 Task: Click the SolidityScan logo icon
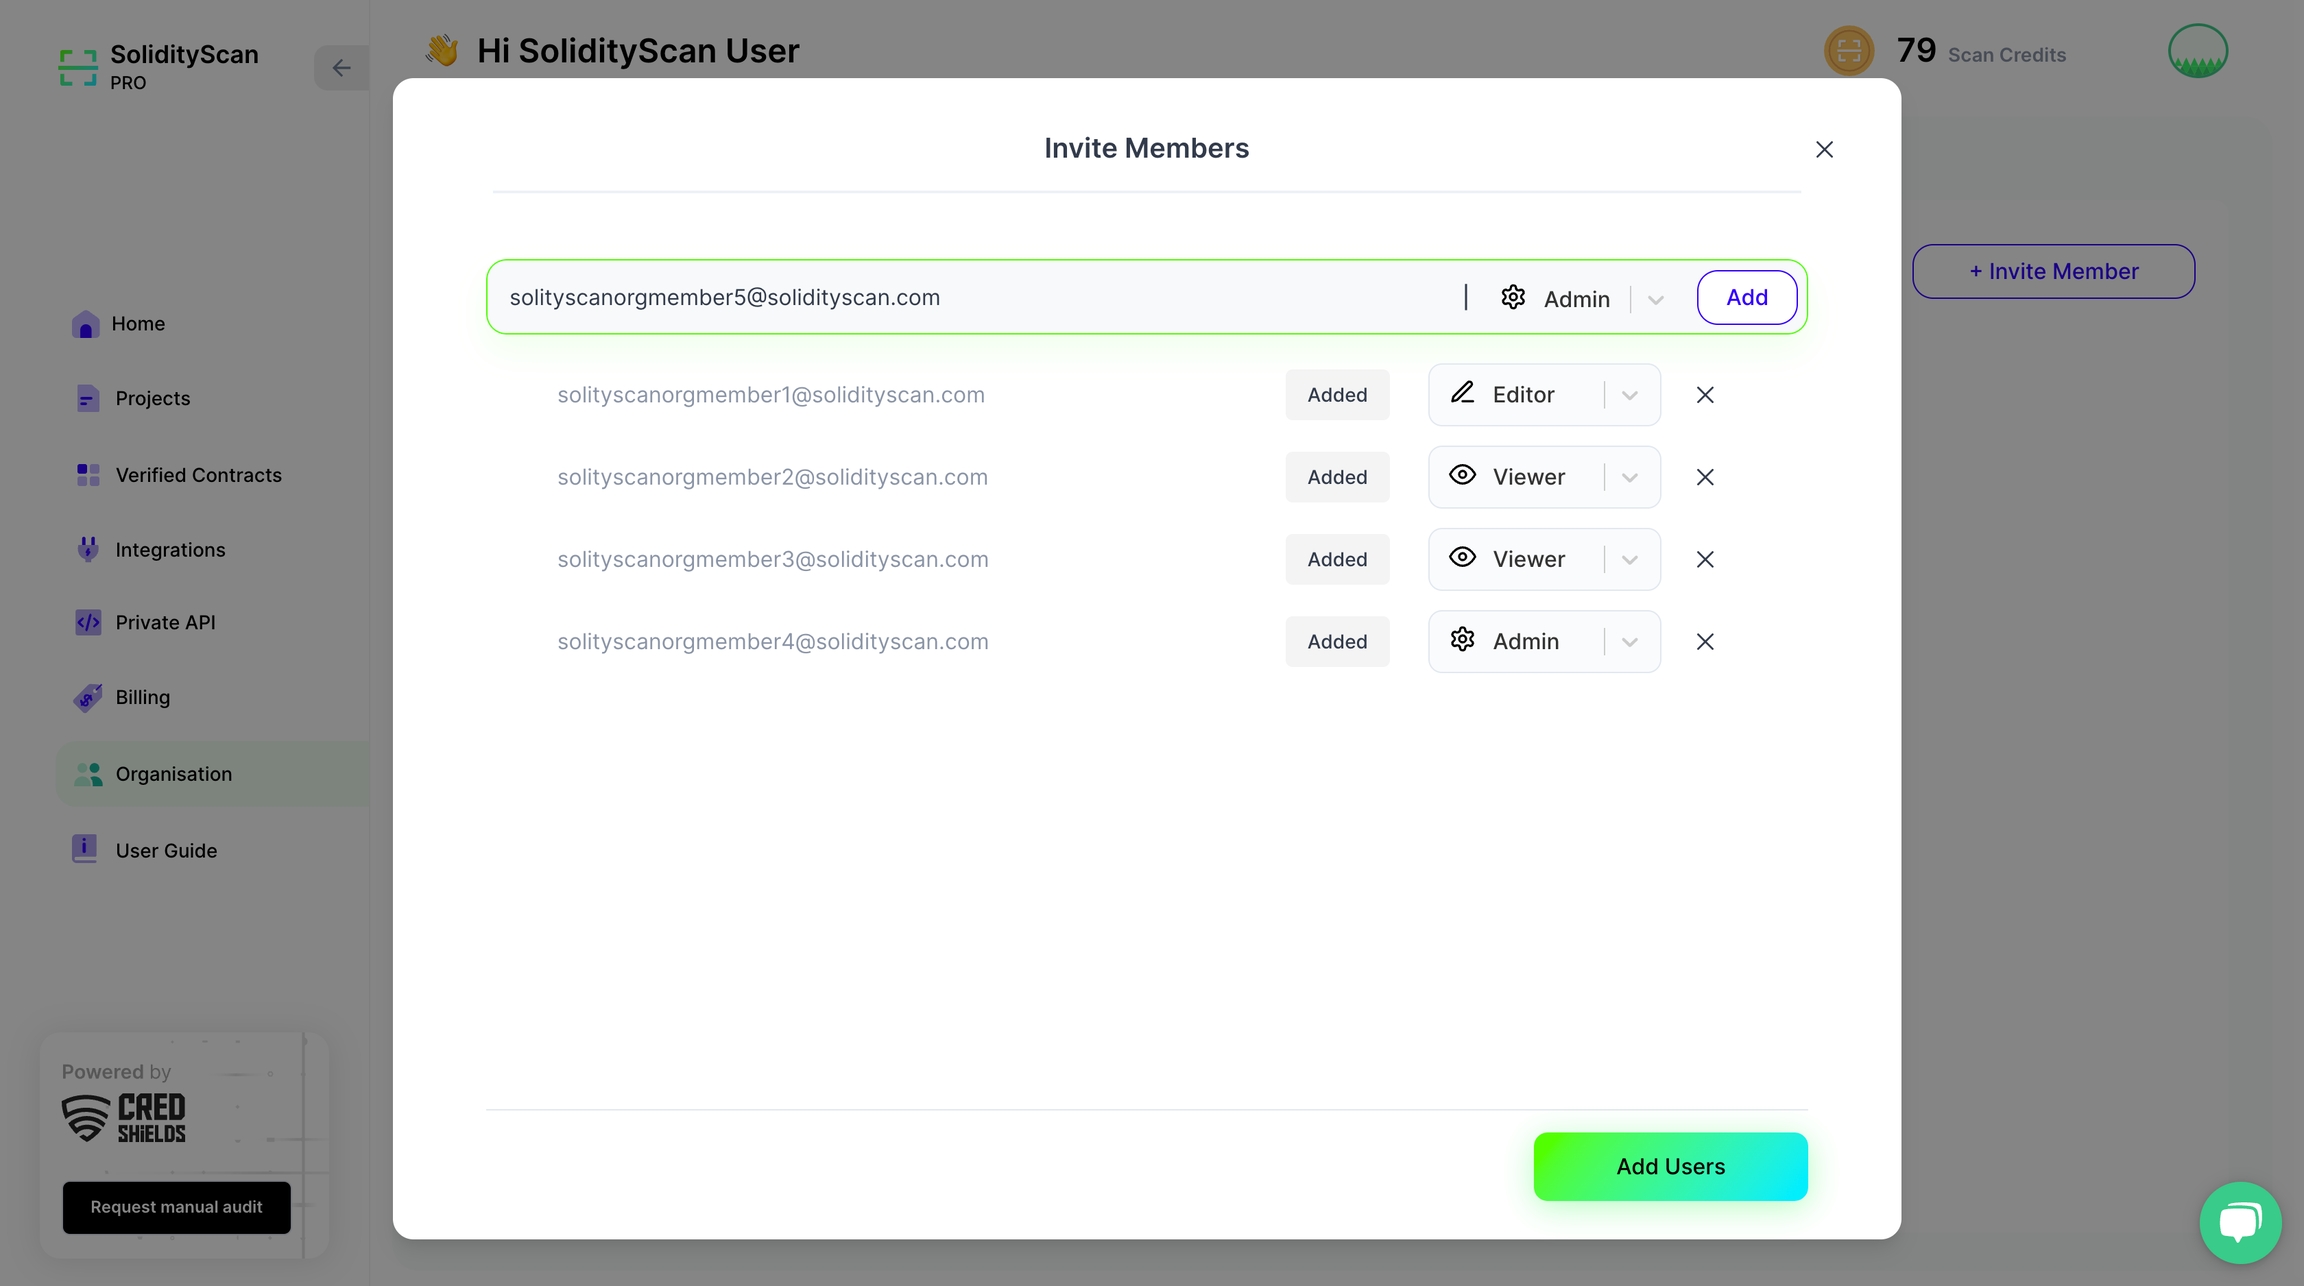(78, 67)
